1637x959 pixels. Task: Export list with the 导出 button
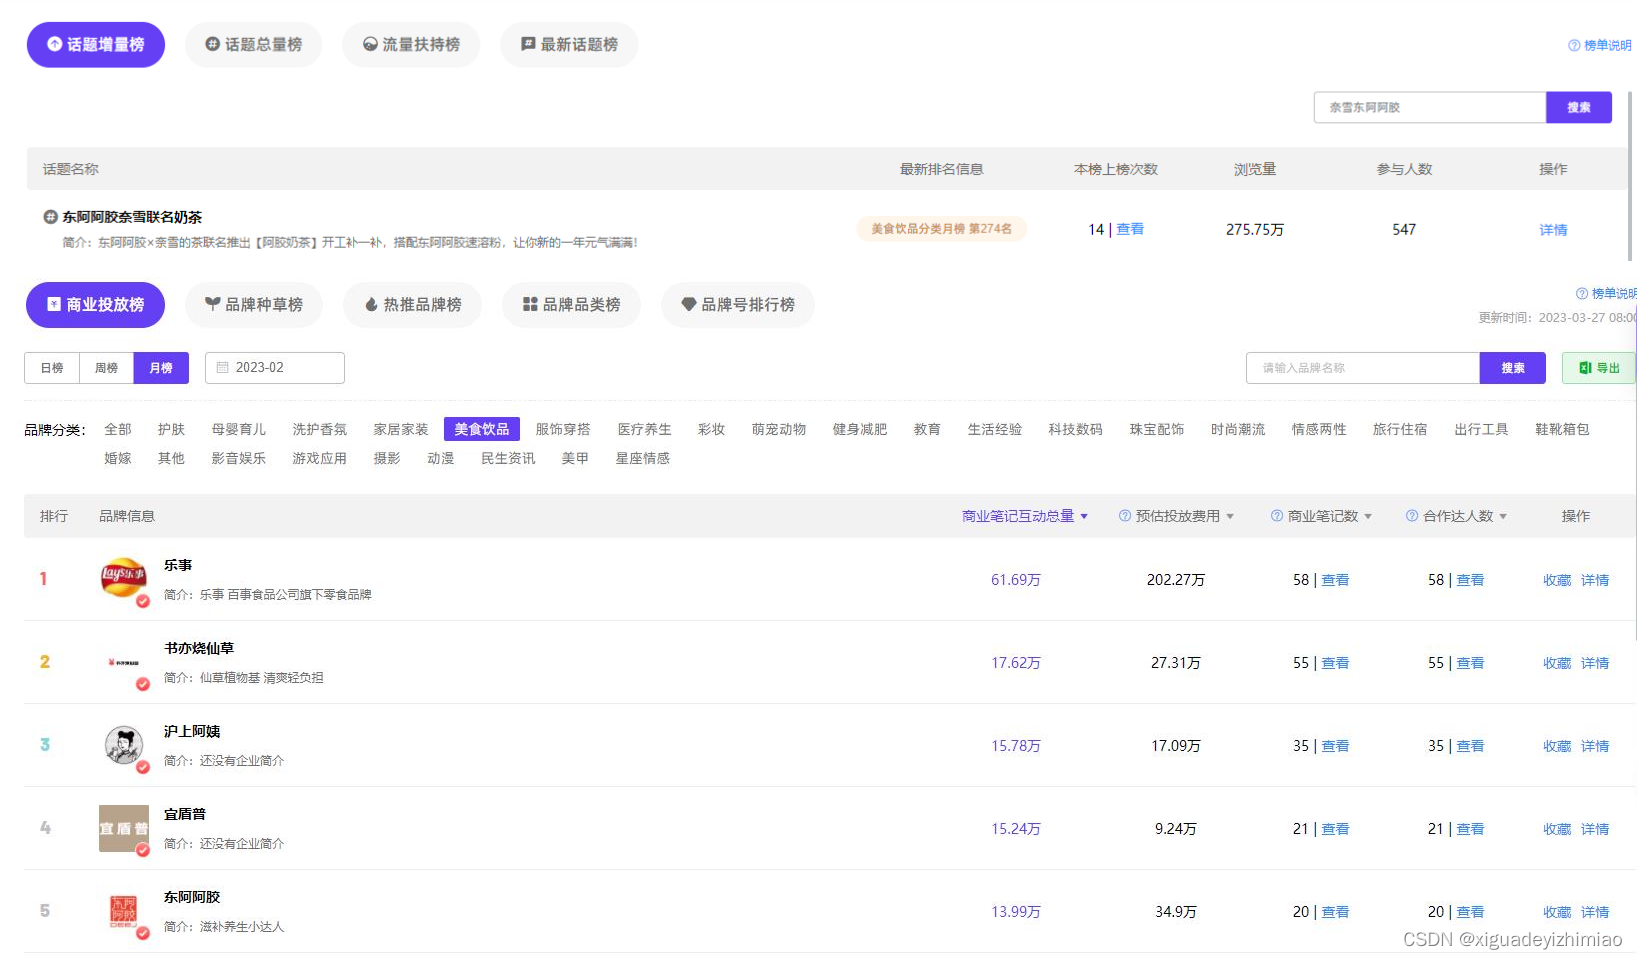(x=1599, y=368)
